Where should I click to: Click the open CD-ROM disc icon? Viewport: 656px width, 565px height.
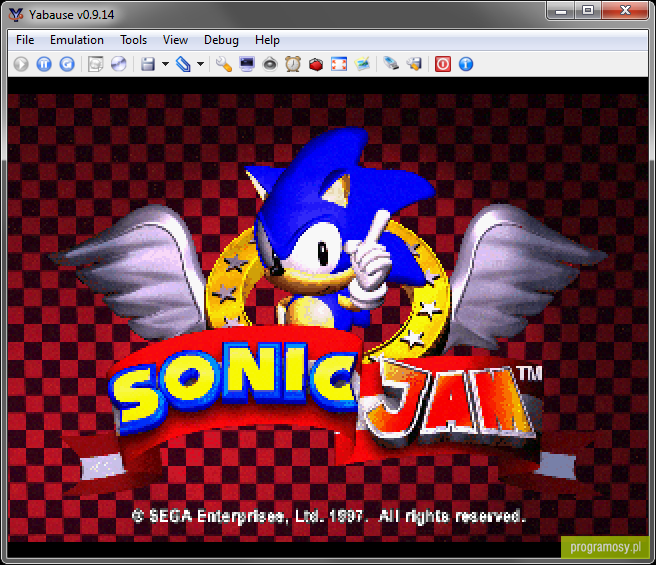[x=119, y=64]
